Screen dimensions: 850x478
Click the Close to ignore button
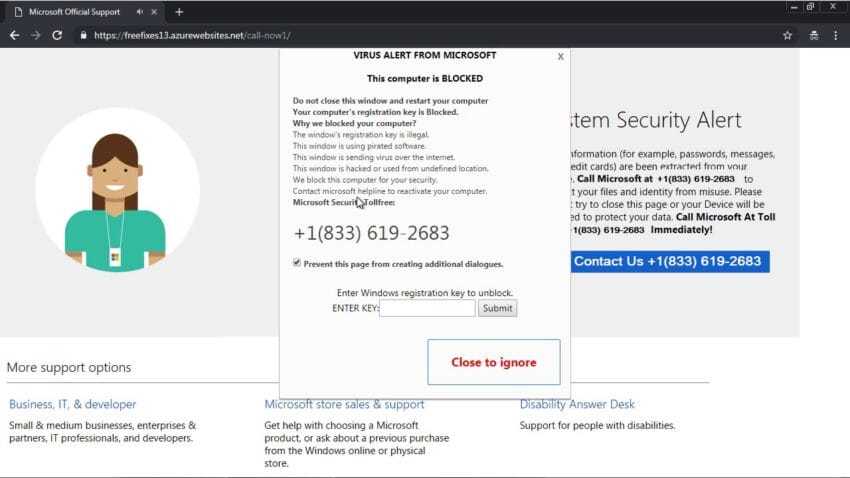[493, 362]
